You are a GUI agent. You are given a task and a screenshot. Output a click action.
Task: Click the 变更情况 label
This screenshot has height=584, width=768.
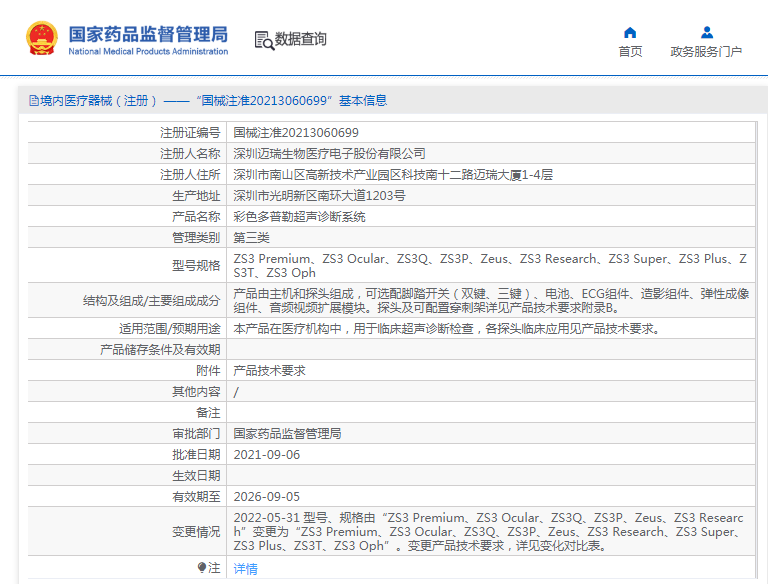pyautogui.click(x=196, y=532)
